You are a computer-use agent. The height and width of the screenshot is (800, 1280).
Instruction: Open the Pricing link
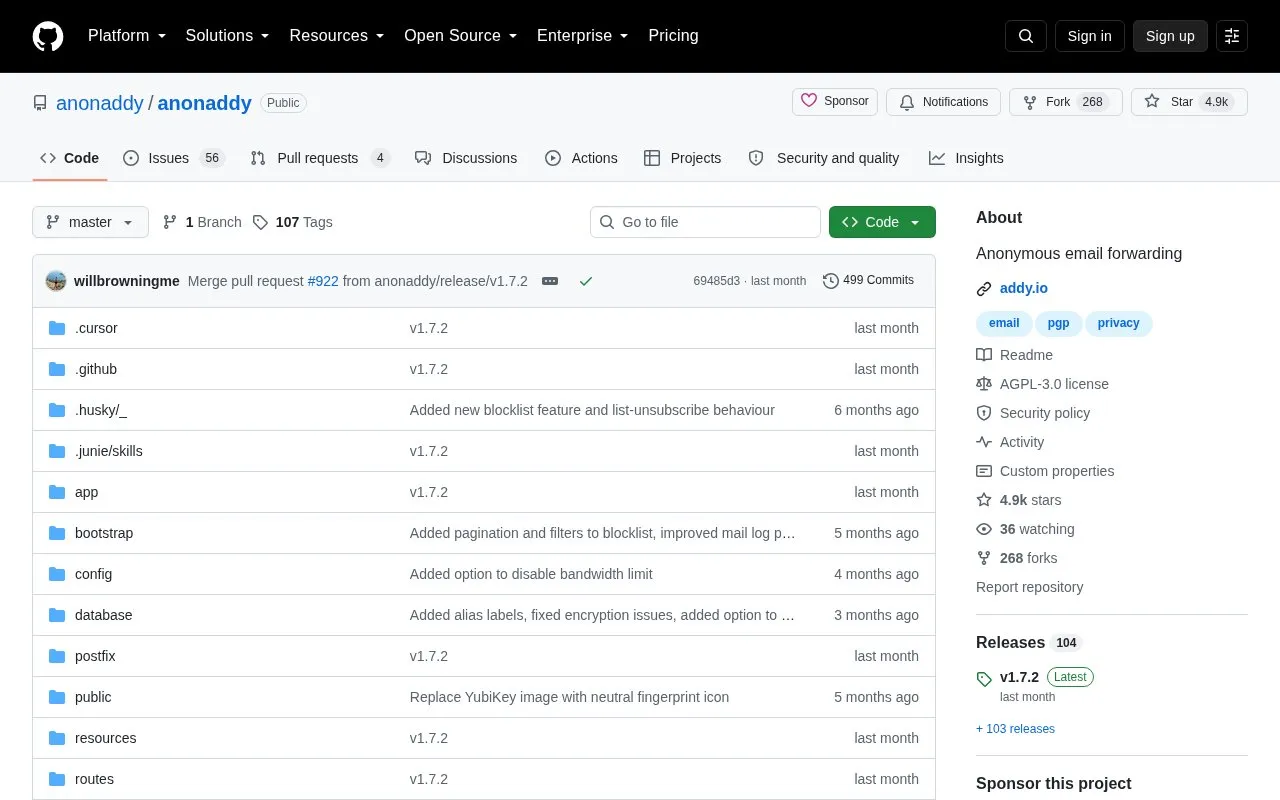(x=673, y=36)
